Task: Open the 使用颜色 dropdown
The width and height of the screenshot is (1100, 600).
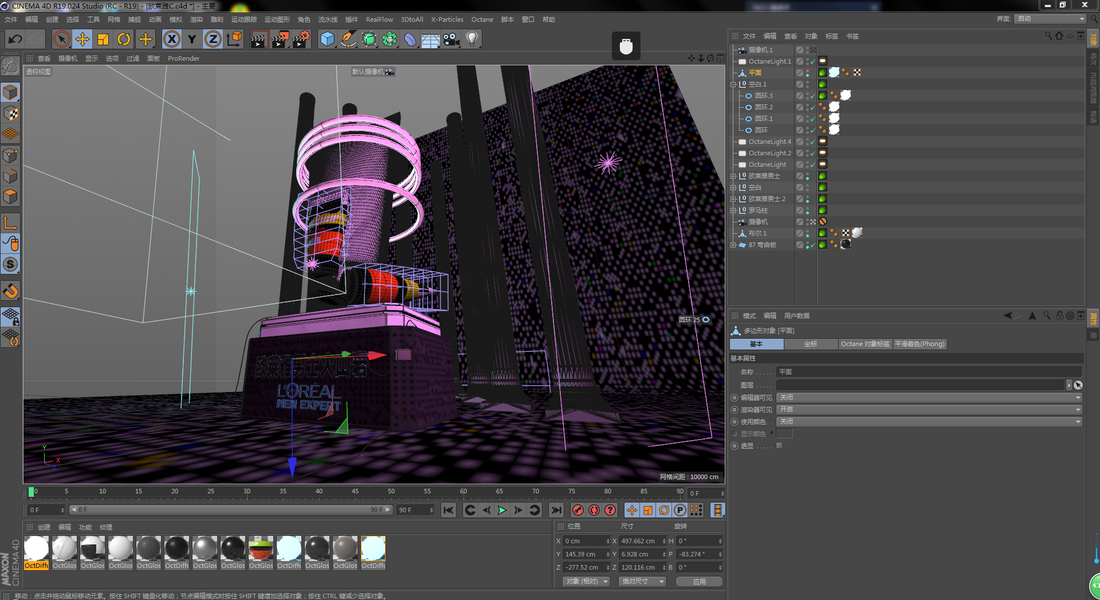Action: pyautogui.click(x=930, y=422)
